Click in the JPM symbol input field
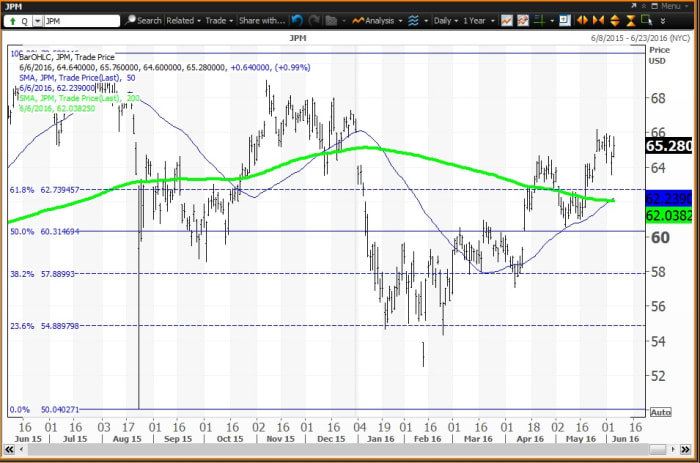700x463 pixels. pyautogui.click(x=80, y=20)
